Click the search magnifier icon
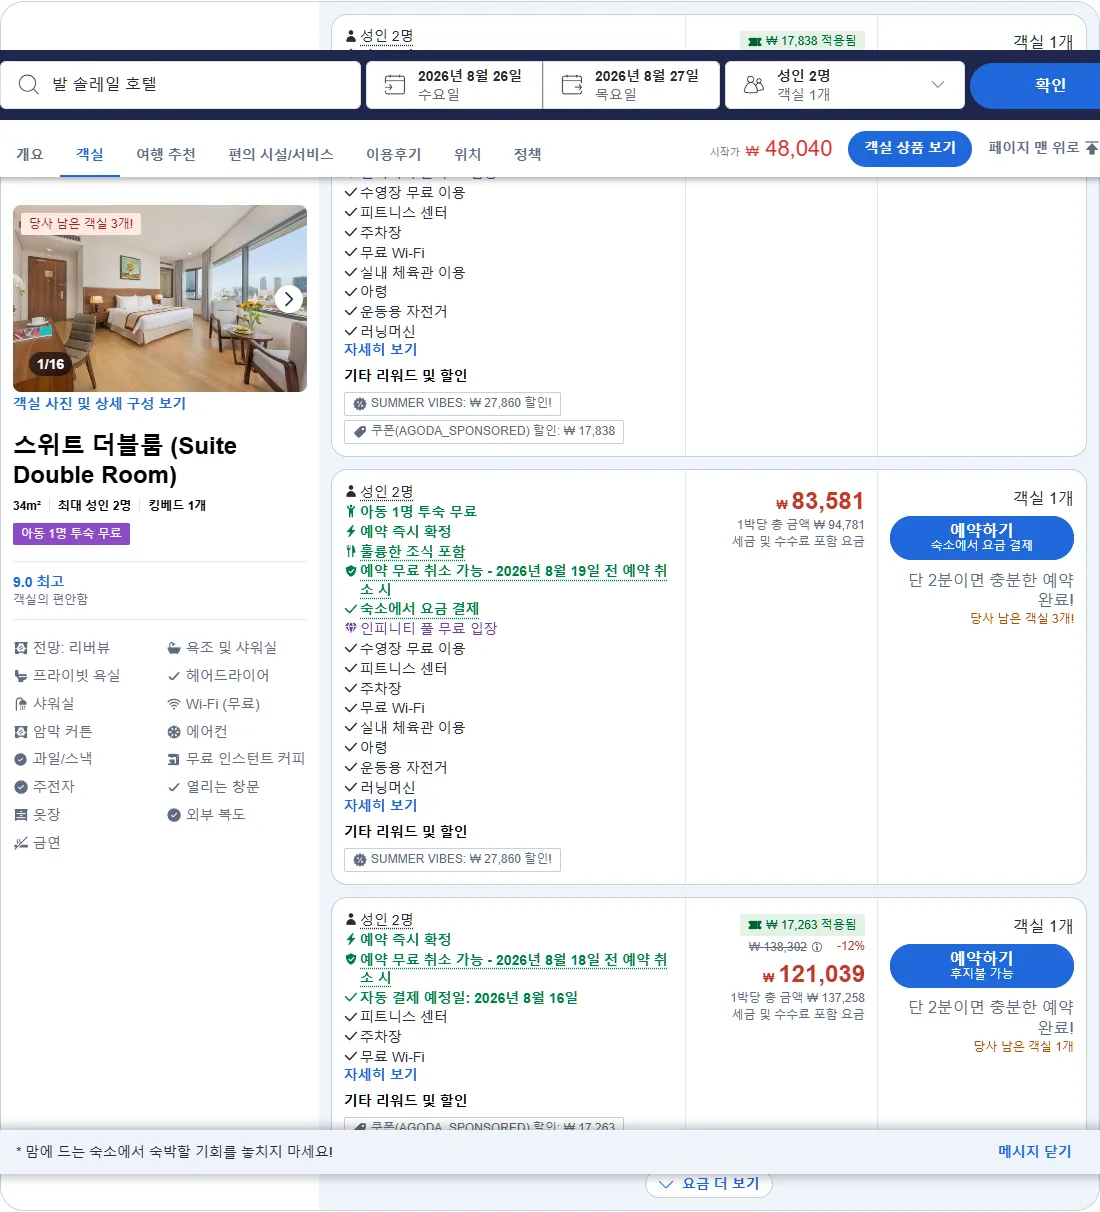This screenshot has width=1100, height=1212. click(x=29, y=85)
